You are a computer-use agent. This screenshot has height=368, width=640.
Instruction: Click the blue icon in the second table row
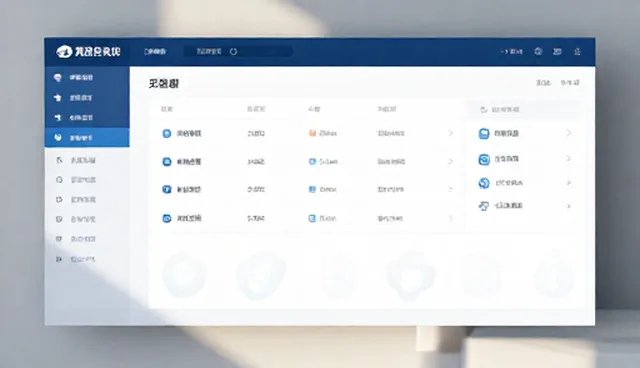click(x=167, y=162)
